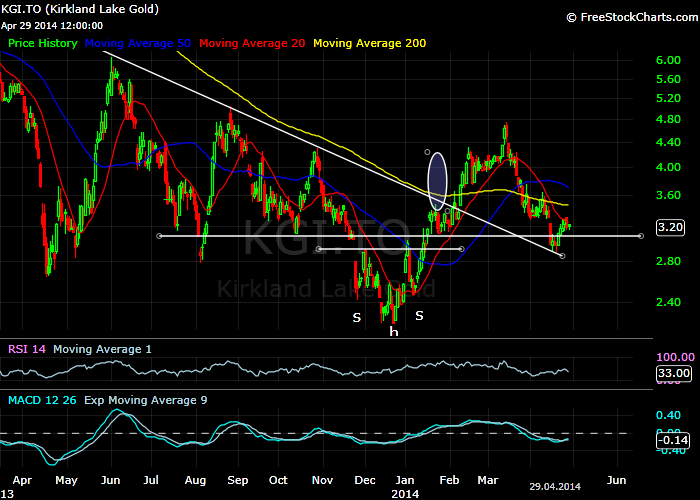
Task: Click the 3.60 price axis label
Action: (x=668, y=195)
